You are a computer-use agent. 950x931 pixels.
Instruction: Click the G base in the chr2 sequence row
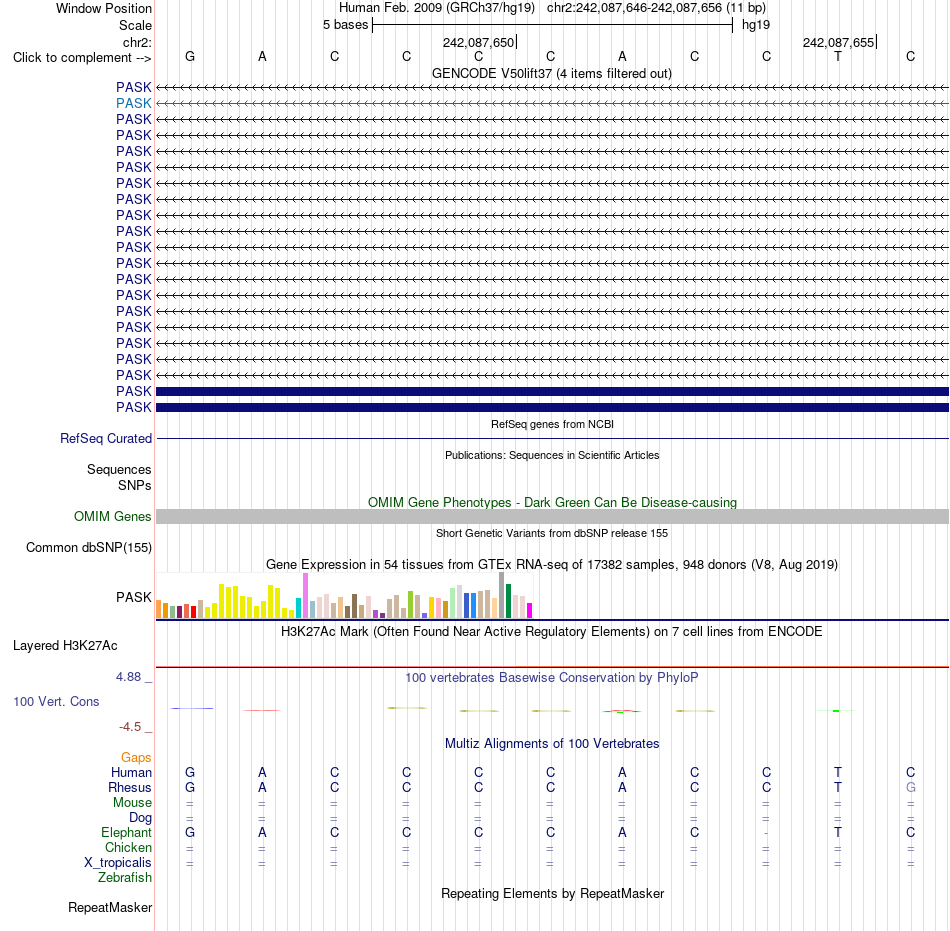190,56
